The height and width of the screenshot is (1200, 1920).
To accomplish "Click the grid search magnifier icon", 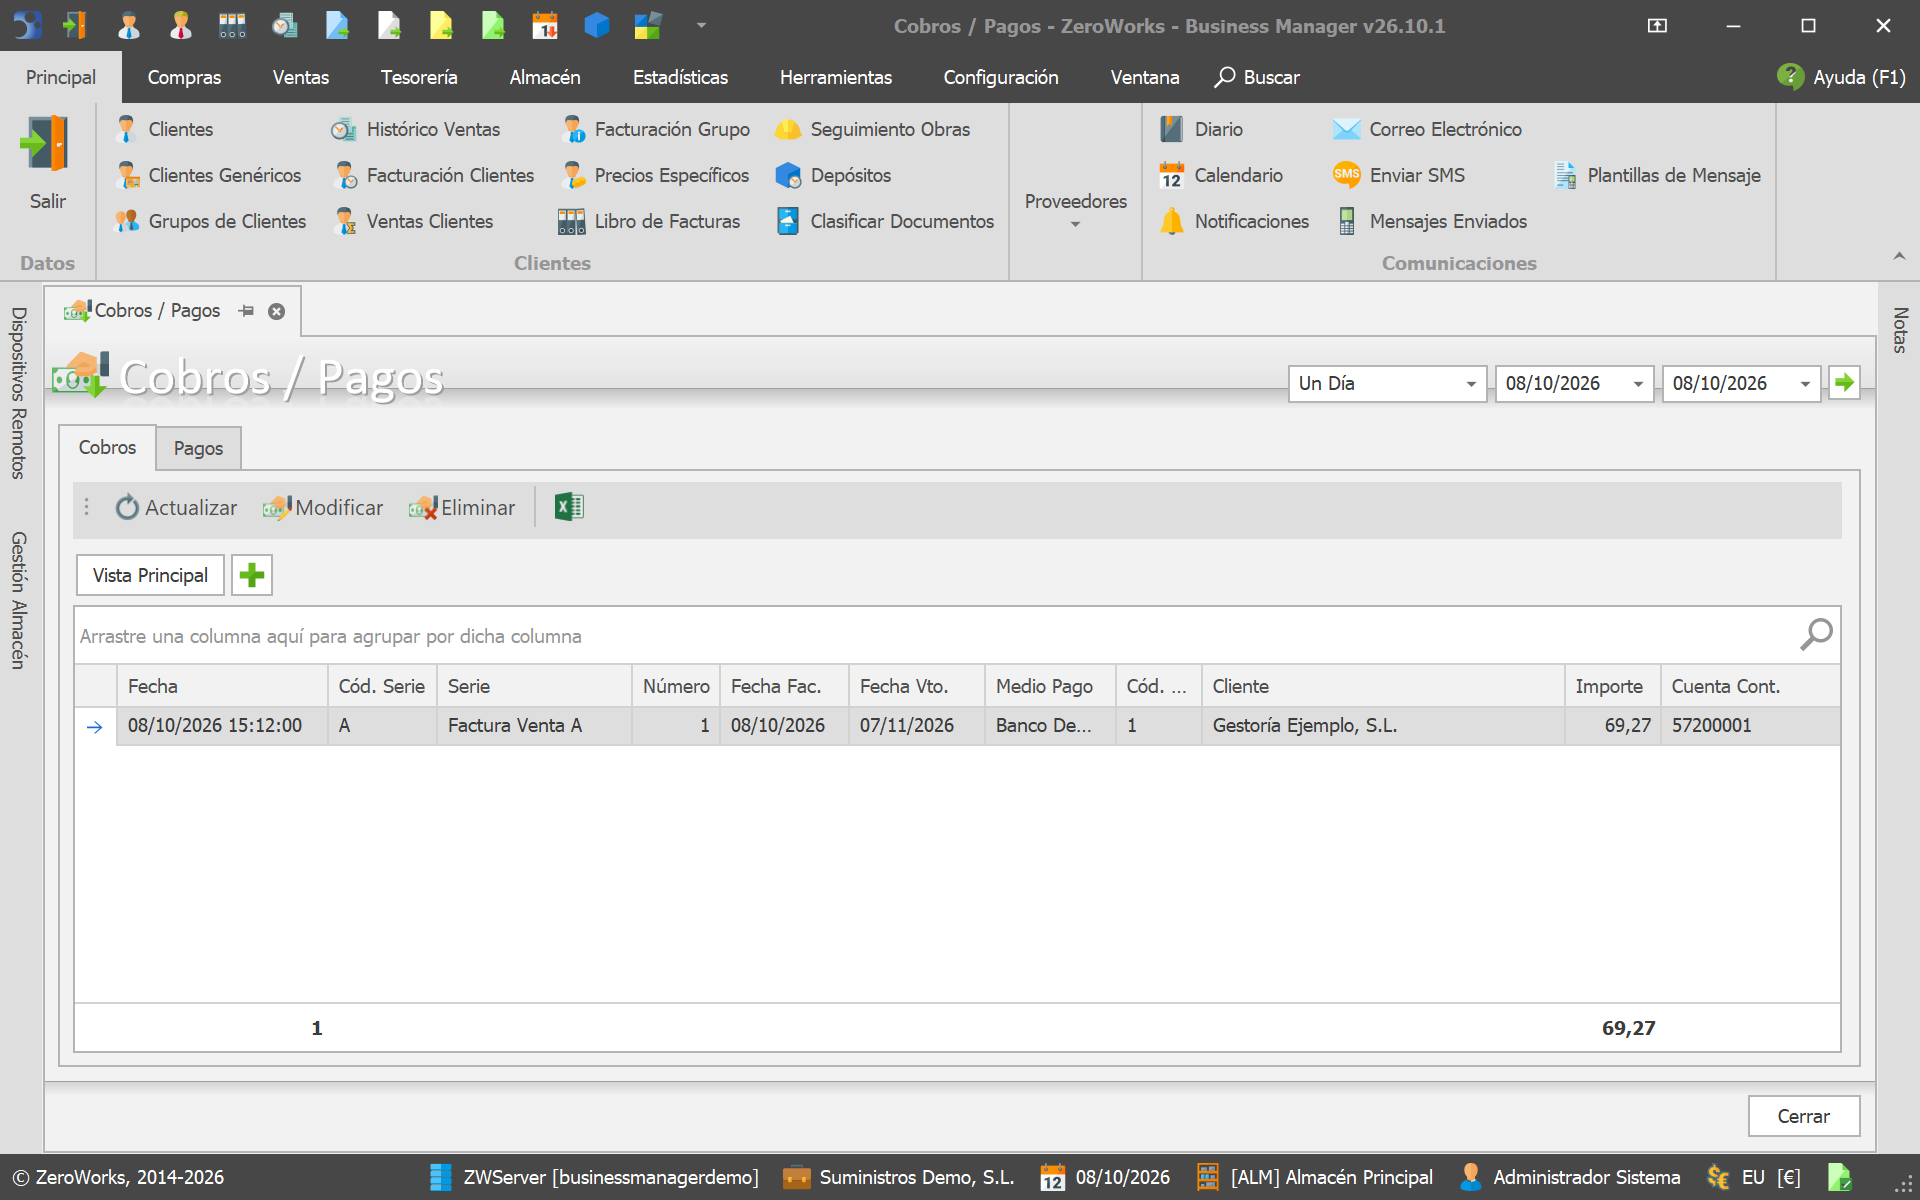I will click(1816, 634).
